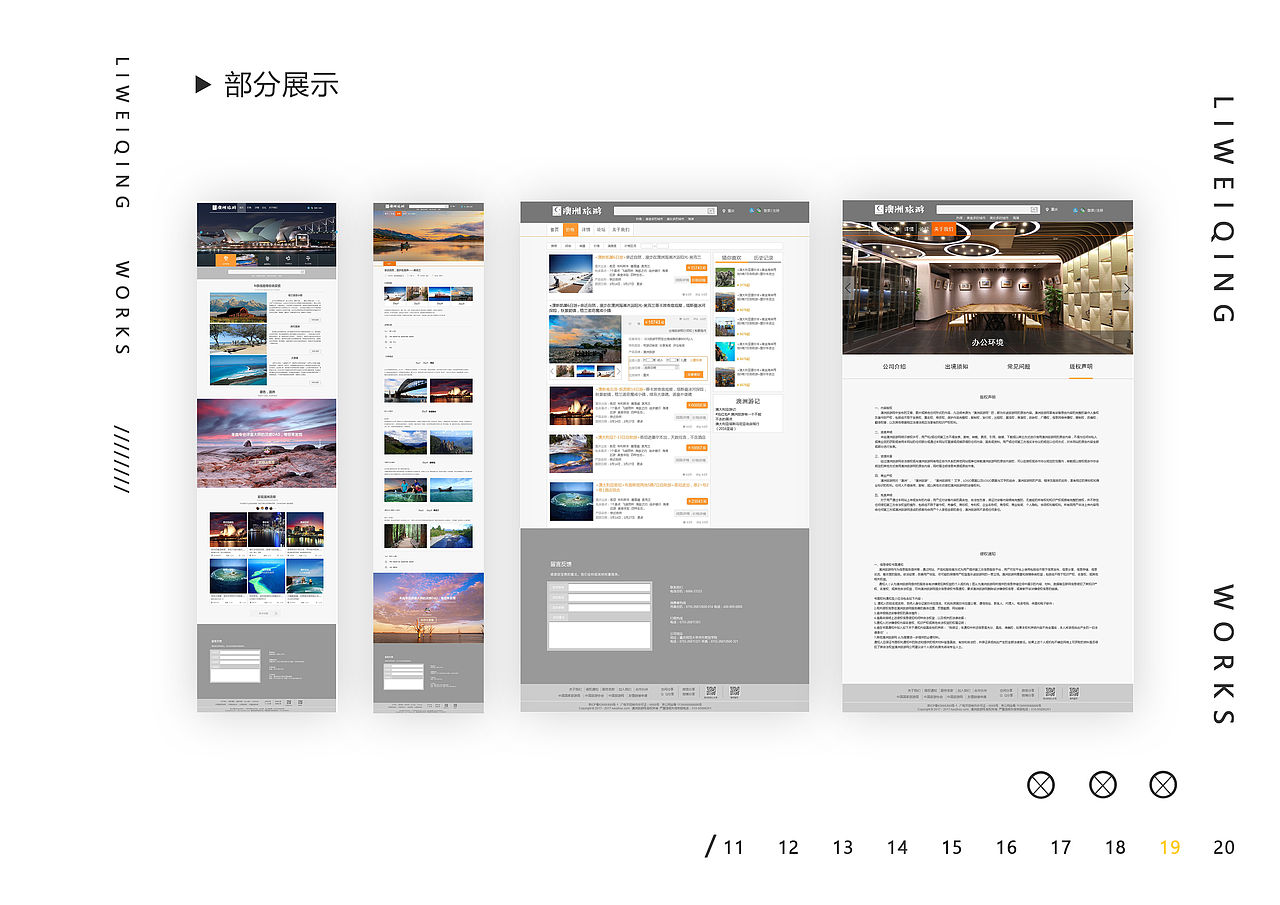Select page number 11 in the pagination row

(733, 847)
